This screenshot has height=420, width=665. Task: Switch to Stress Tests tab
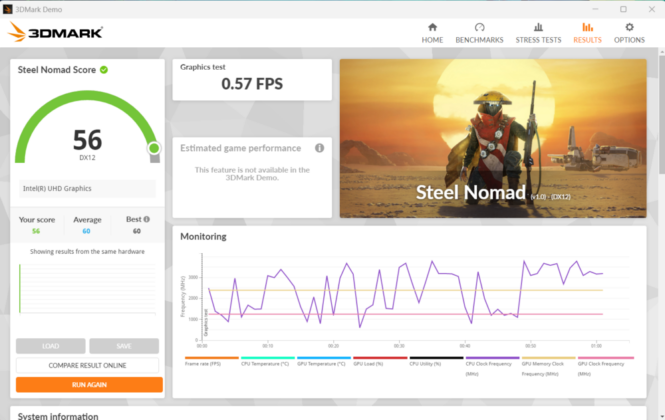point(538,33)
